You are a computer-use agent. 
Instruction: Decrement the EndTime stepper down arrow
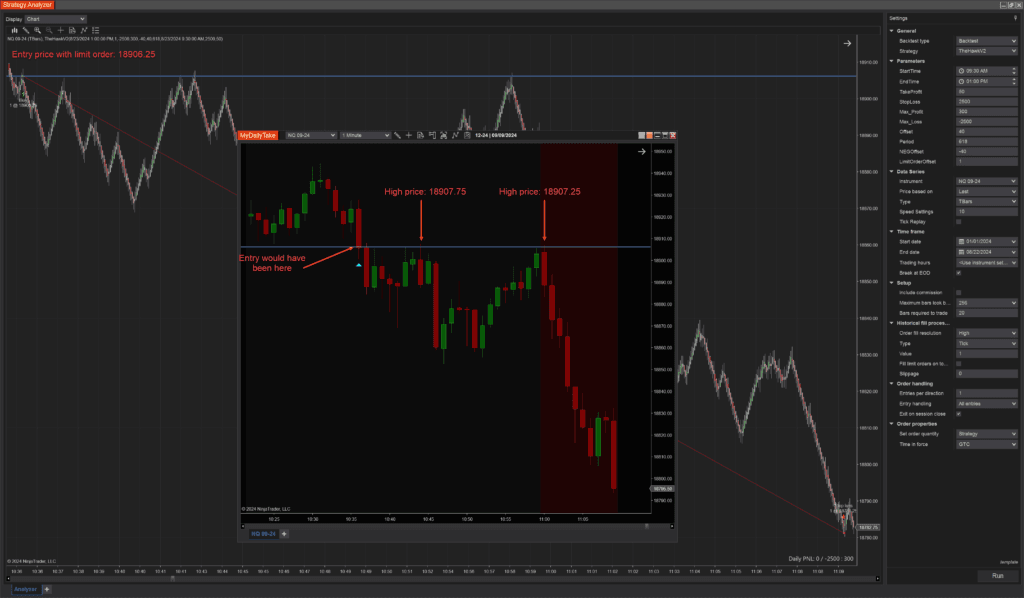pos(1014,84)
